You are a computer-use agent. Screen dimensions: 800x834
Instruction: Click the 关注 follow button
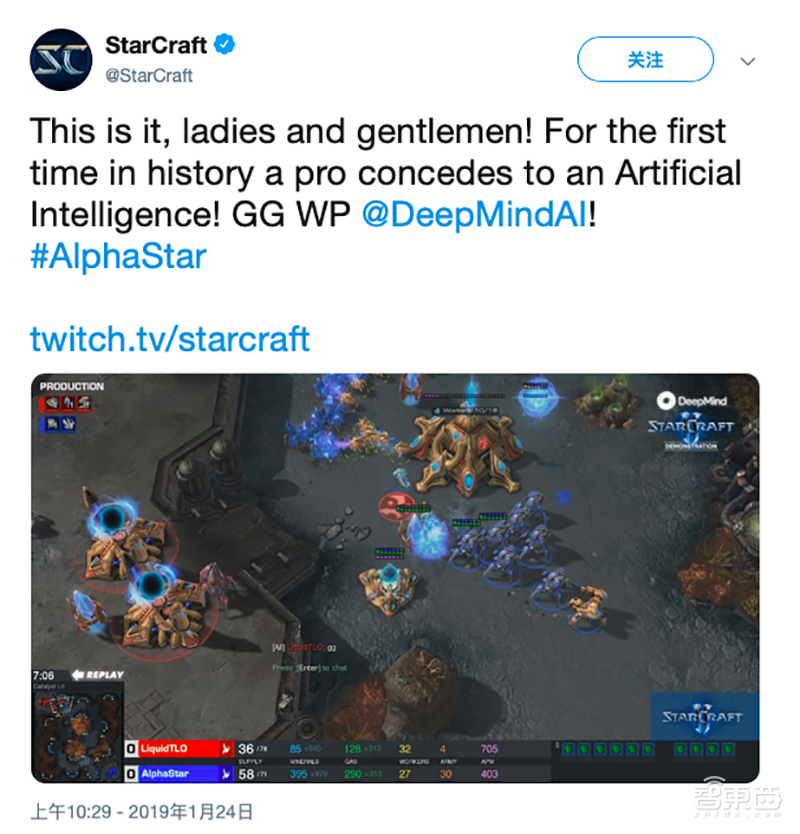(x=645, y=59)
